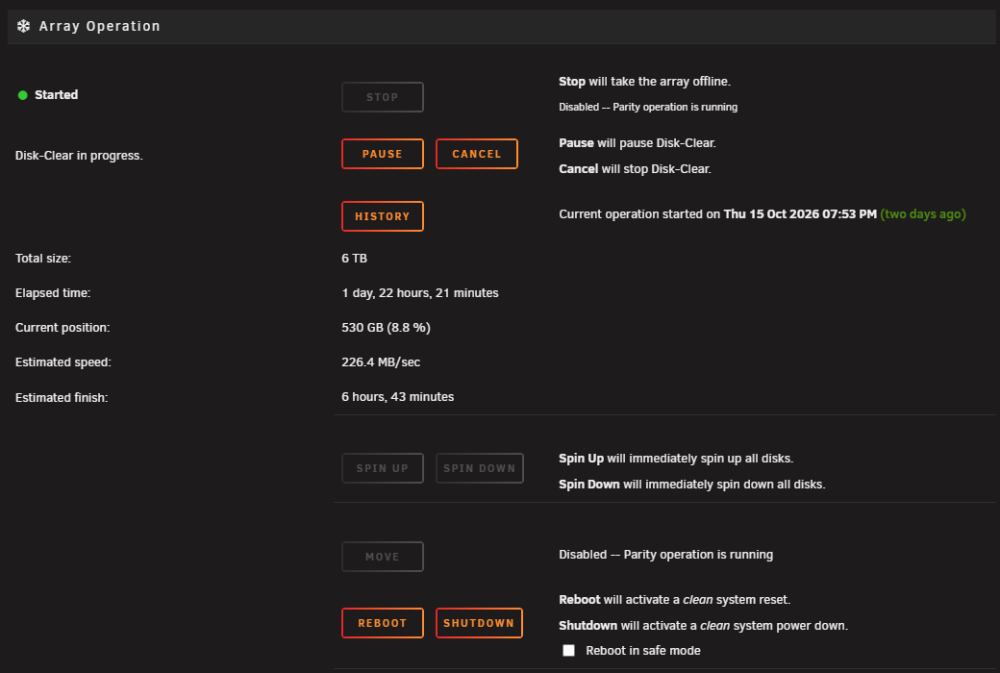Viewport: 1000px width, 673px height.
Task: Click the Shutdown button
Action: pyautogui.click(x=479, y=623)
